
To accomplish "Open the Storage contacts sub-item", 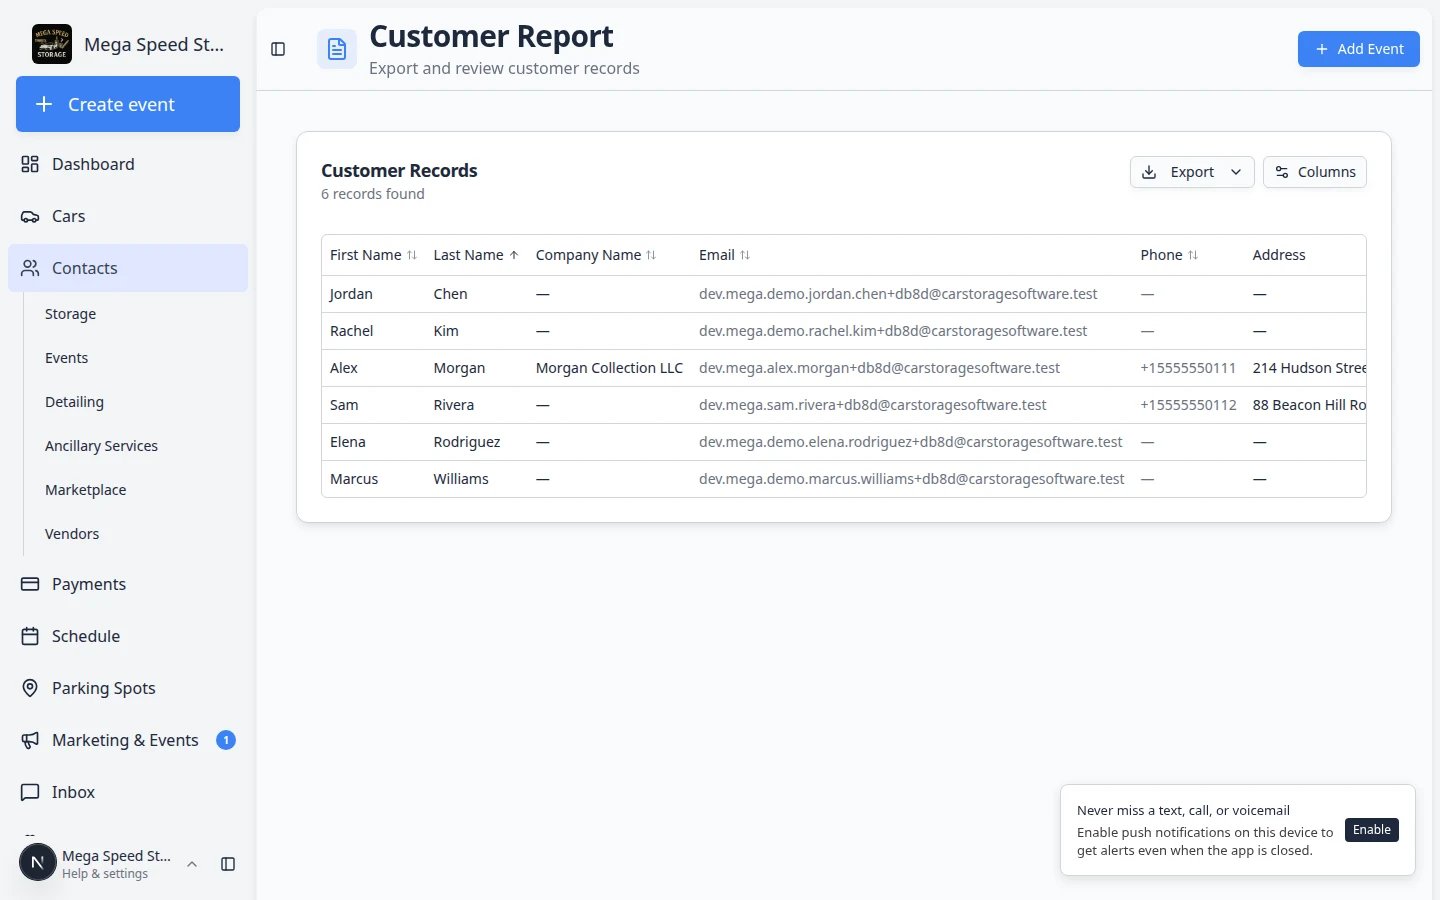I will tap(70, 314).
